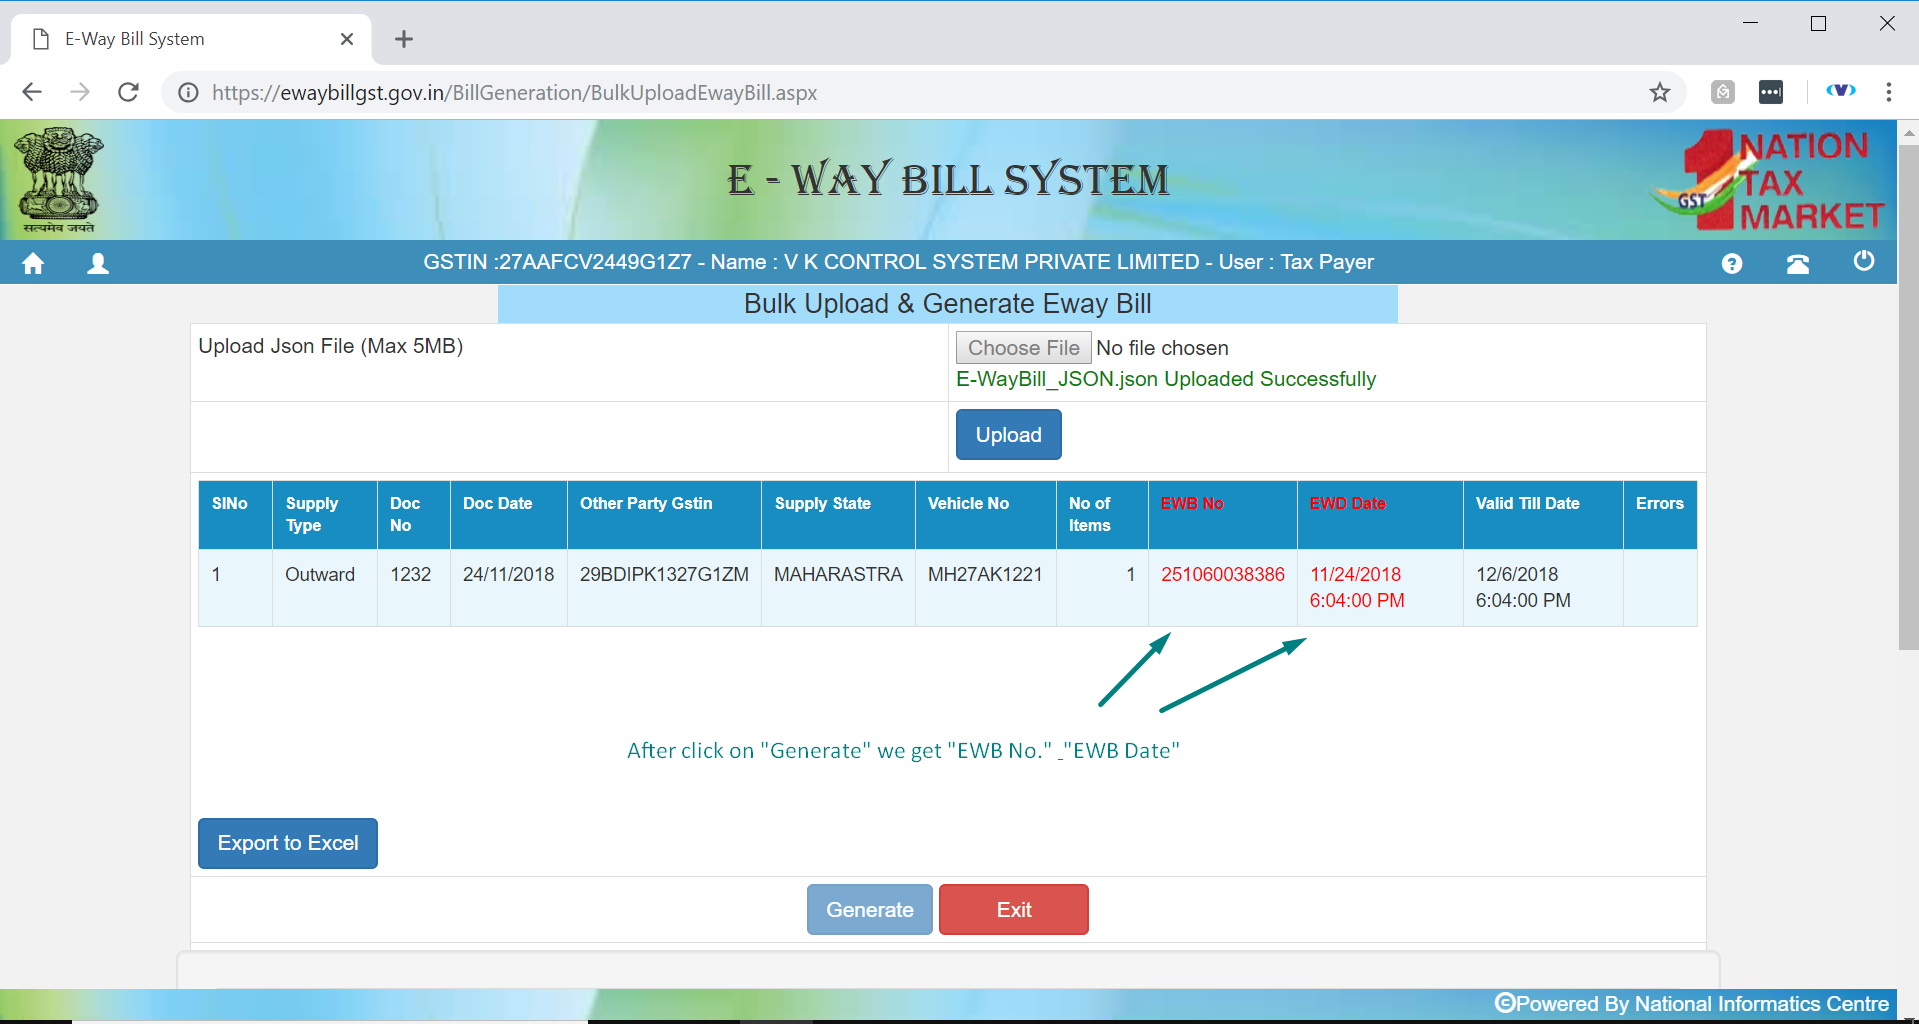Screen dimensions: 1919x1024
Task: Click the red Exit button
Action: click(1013, 910)
